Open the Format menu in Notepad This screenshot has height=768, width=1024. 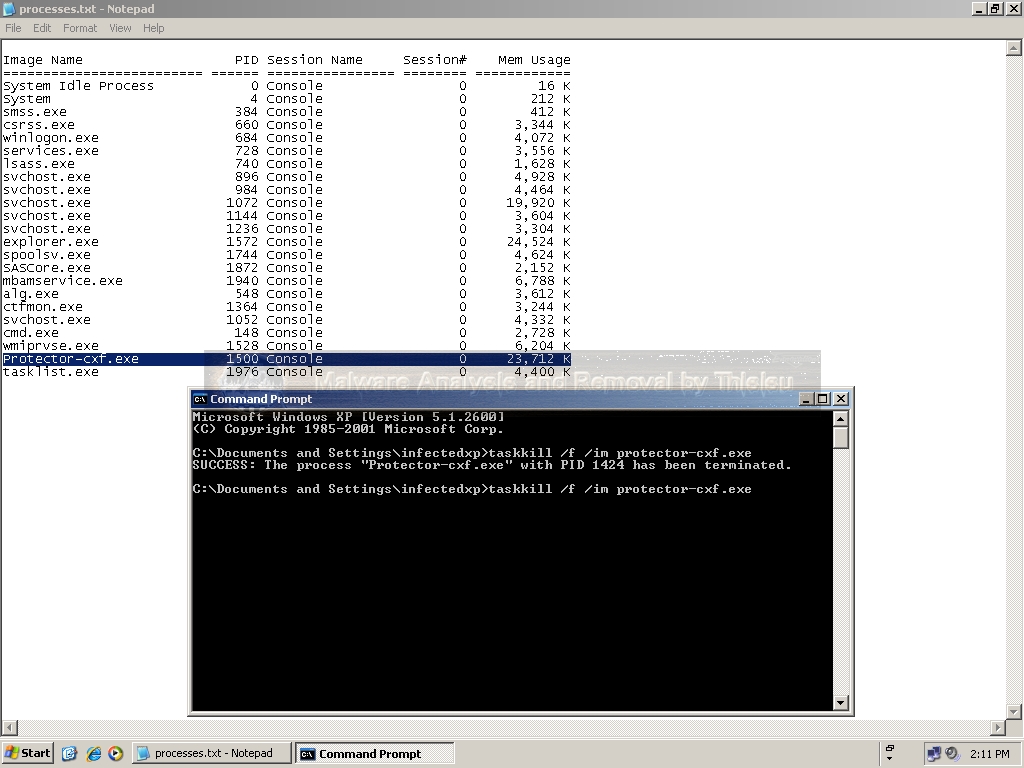(x=80, y=28)
